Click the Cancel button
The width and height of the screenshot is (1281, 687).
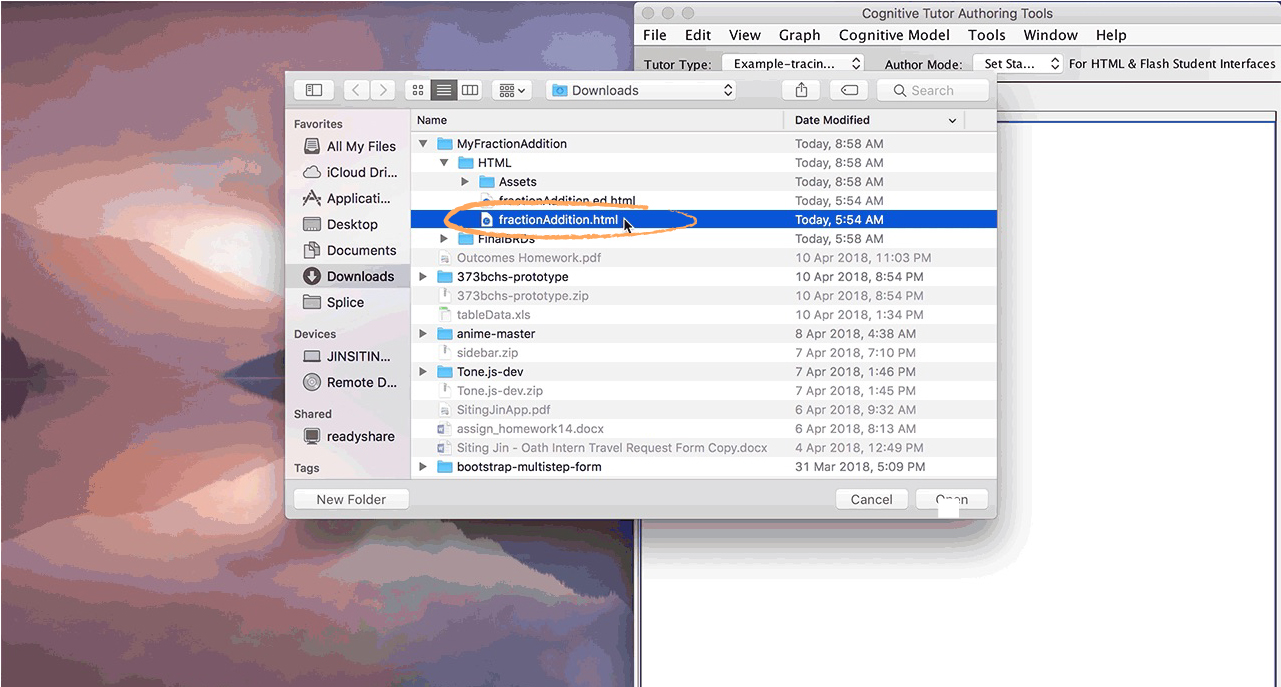click(871, 499)
